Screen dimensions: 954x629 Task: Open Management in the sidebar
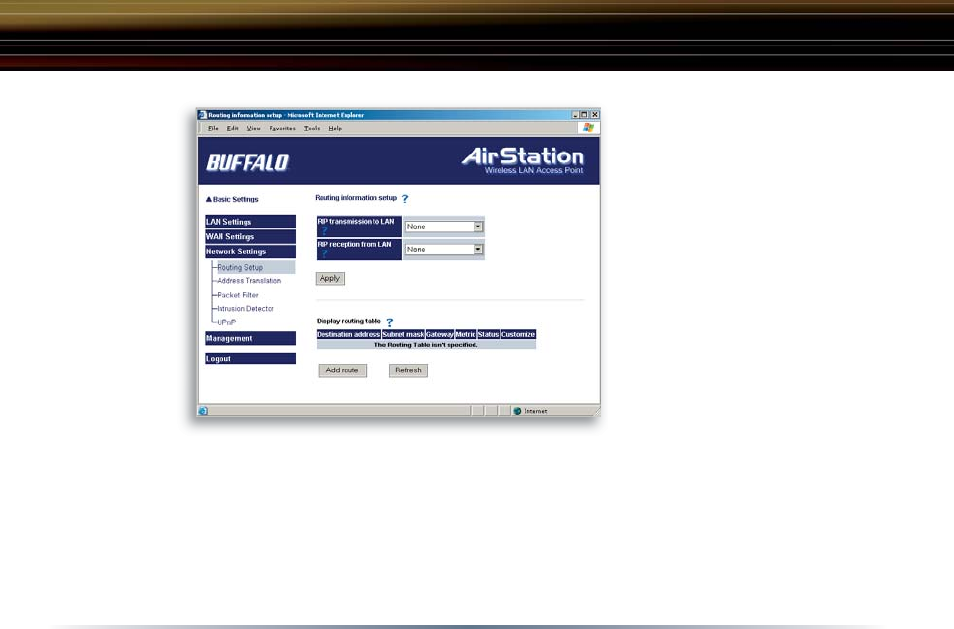(251, 338)
